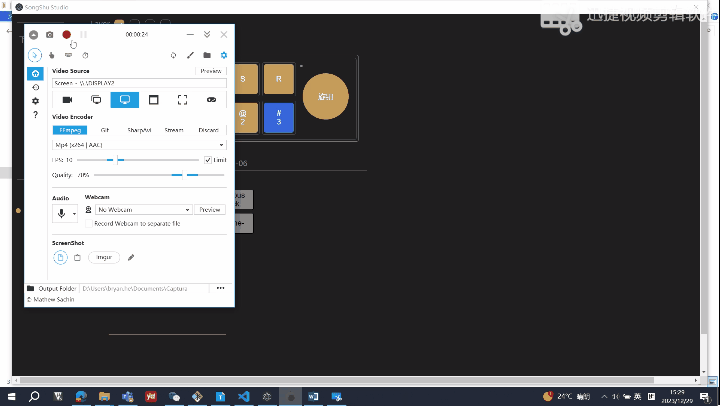Toggle include cursor in recording
Image resolution: width=720 pixels, height=406 pixels.
35,55
